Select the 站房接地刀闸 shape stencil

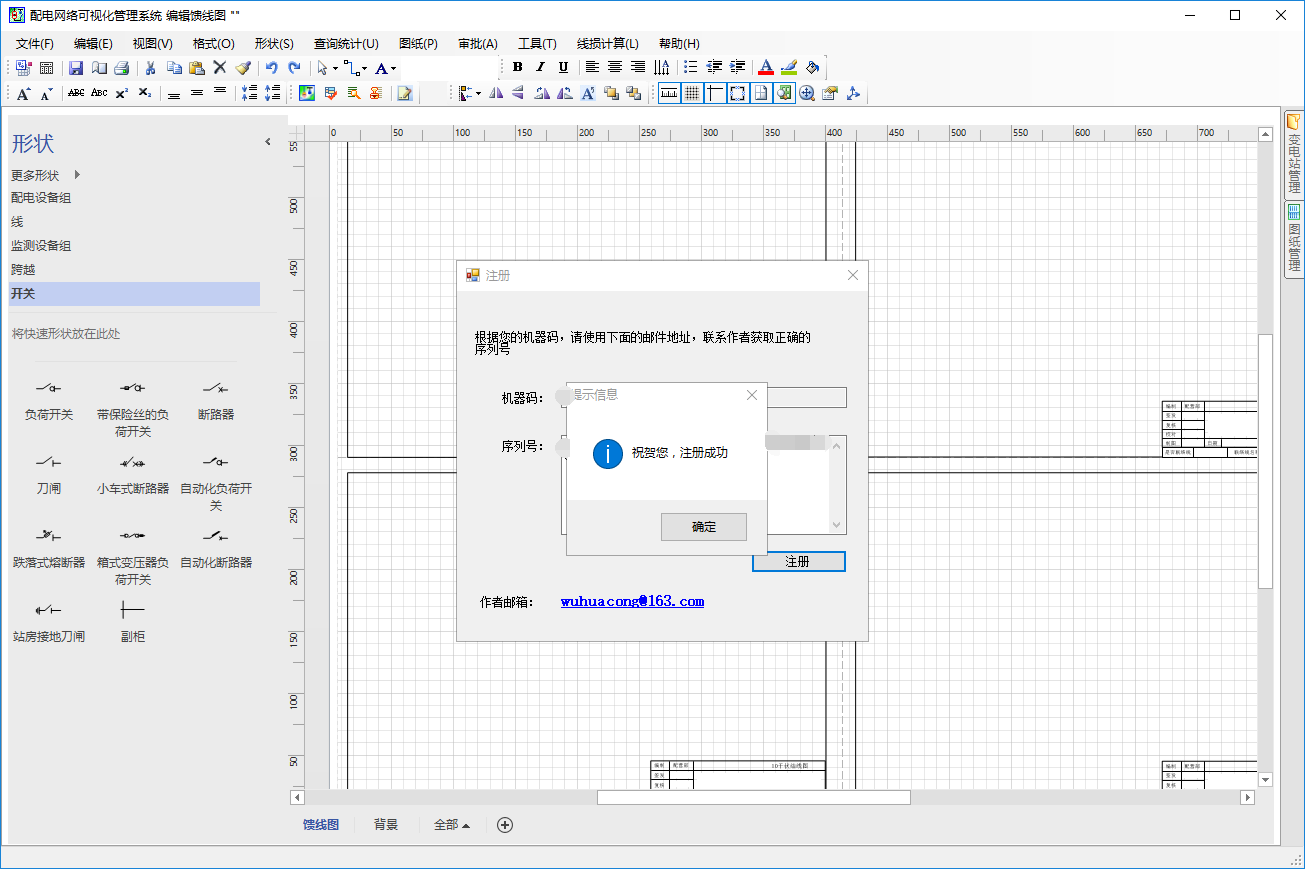pyautogui.click(x=49, y=622)
